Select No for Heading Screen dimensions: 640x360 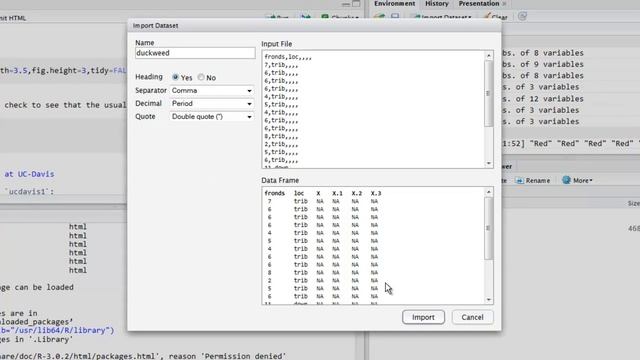pos(201,77)
